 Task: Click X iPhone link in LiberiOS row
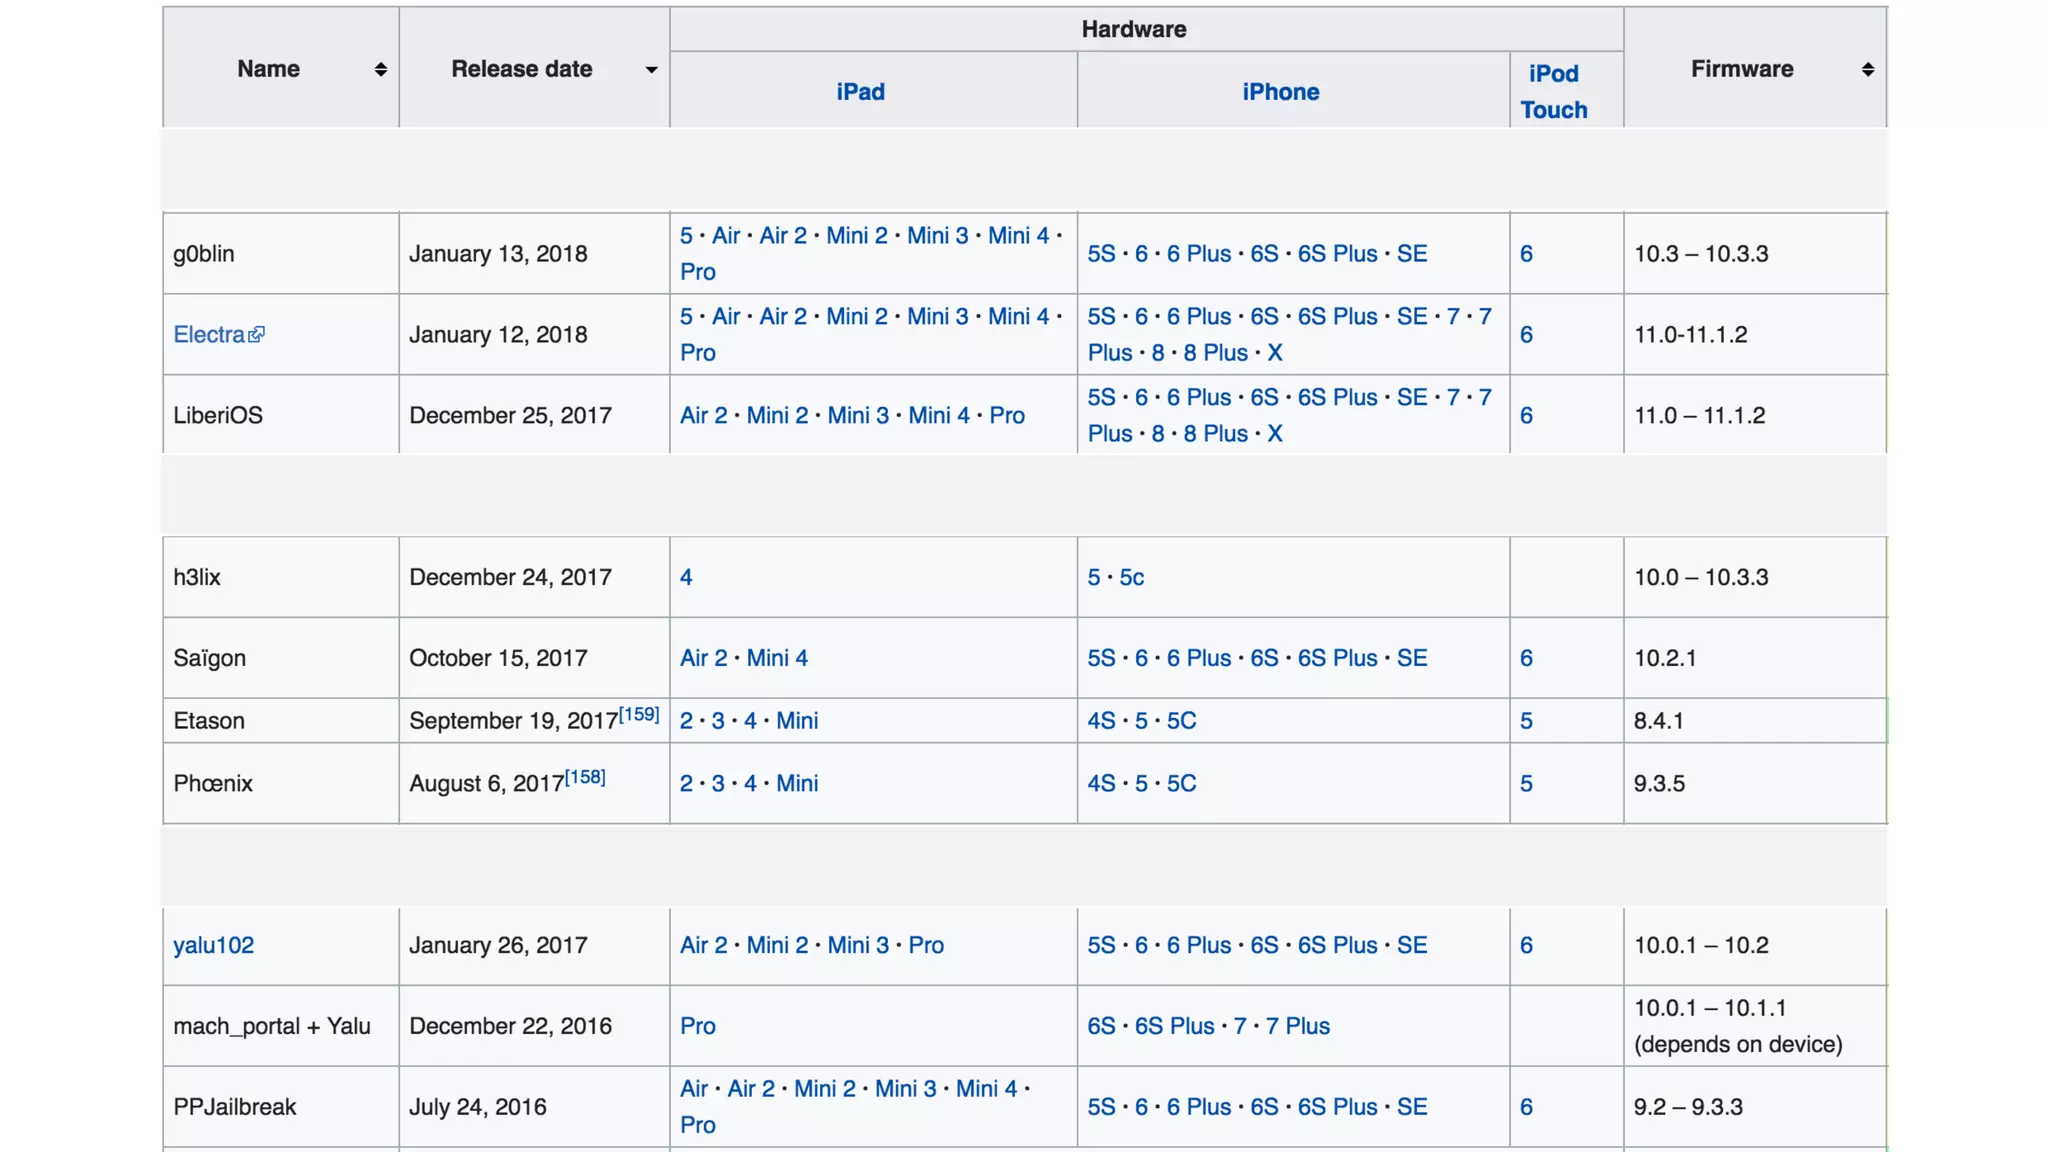1275,434
